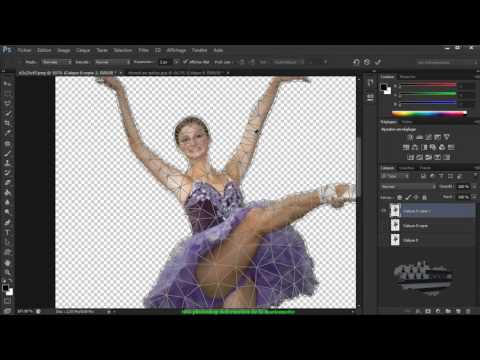
Task: Open puppet warp Mode dropdown
Action: click(x=57, y=62)
